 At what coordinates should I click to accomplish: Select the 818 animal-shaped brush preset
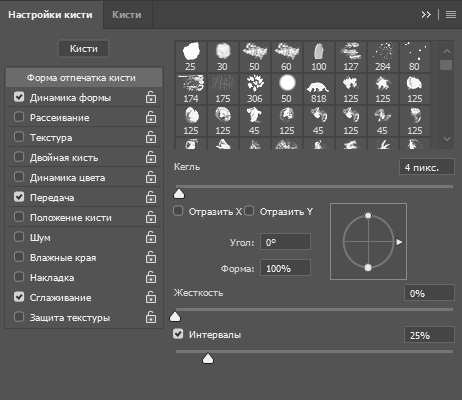(318, 89)
